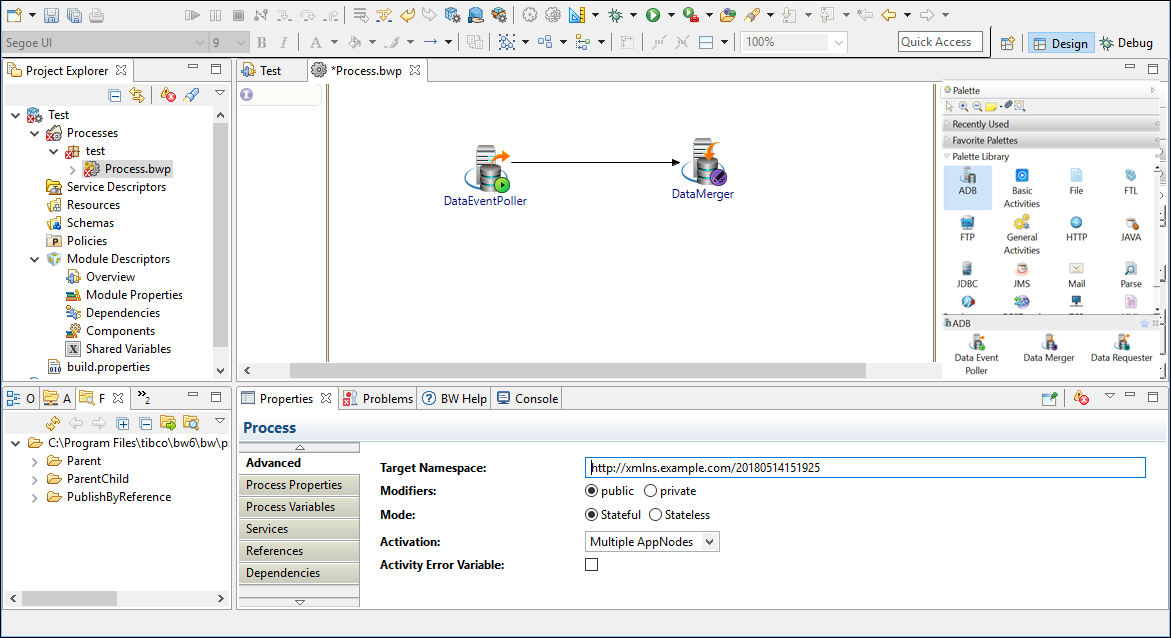Enable the Activity Error Variable checkbox

coord(592,565)
